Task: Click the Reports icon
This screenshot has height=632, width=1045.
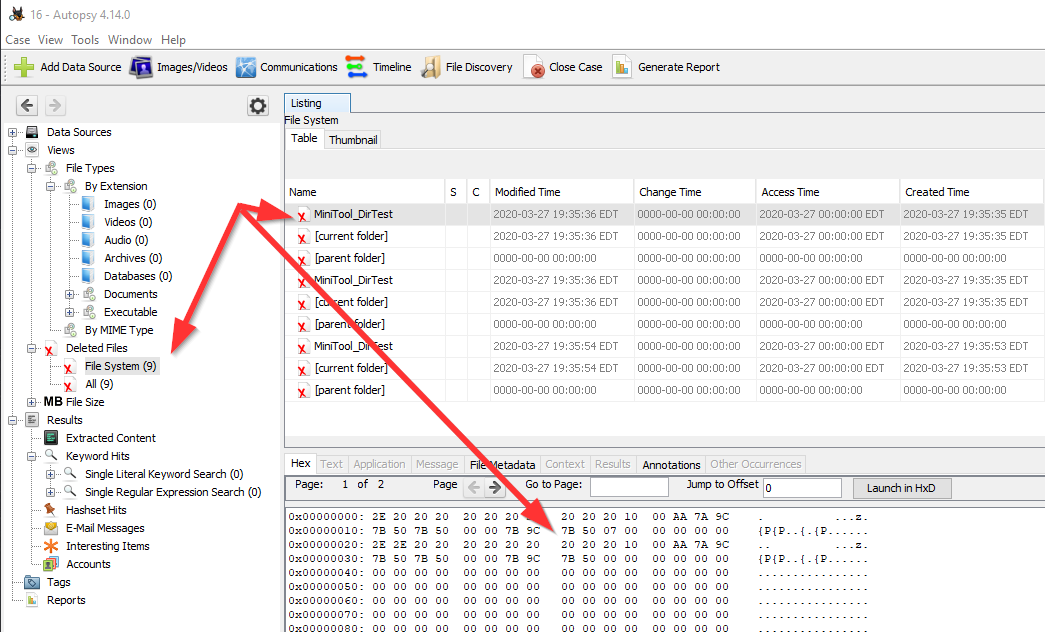Action: click(32, 600)
